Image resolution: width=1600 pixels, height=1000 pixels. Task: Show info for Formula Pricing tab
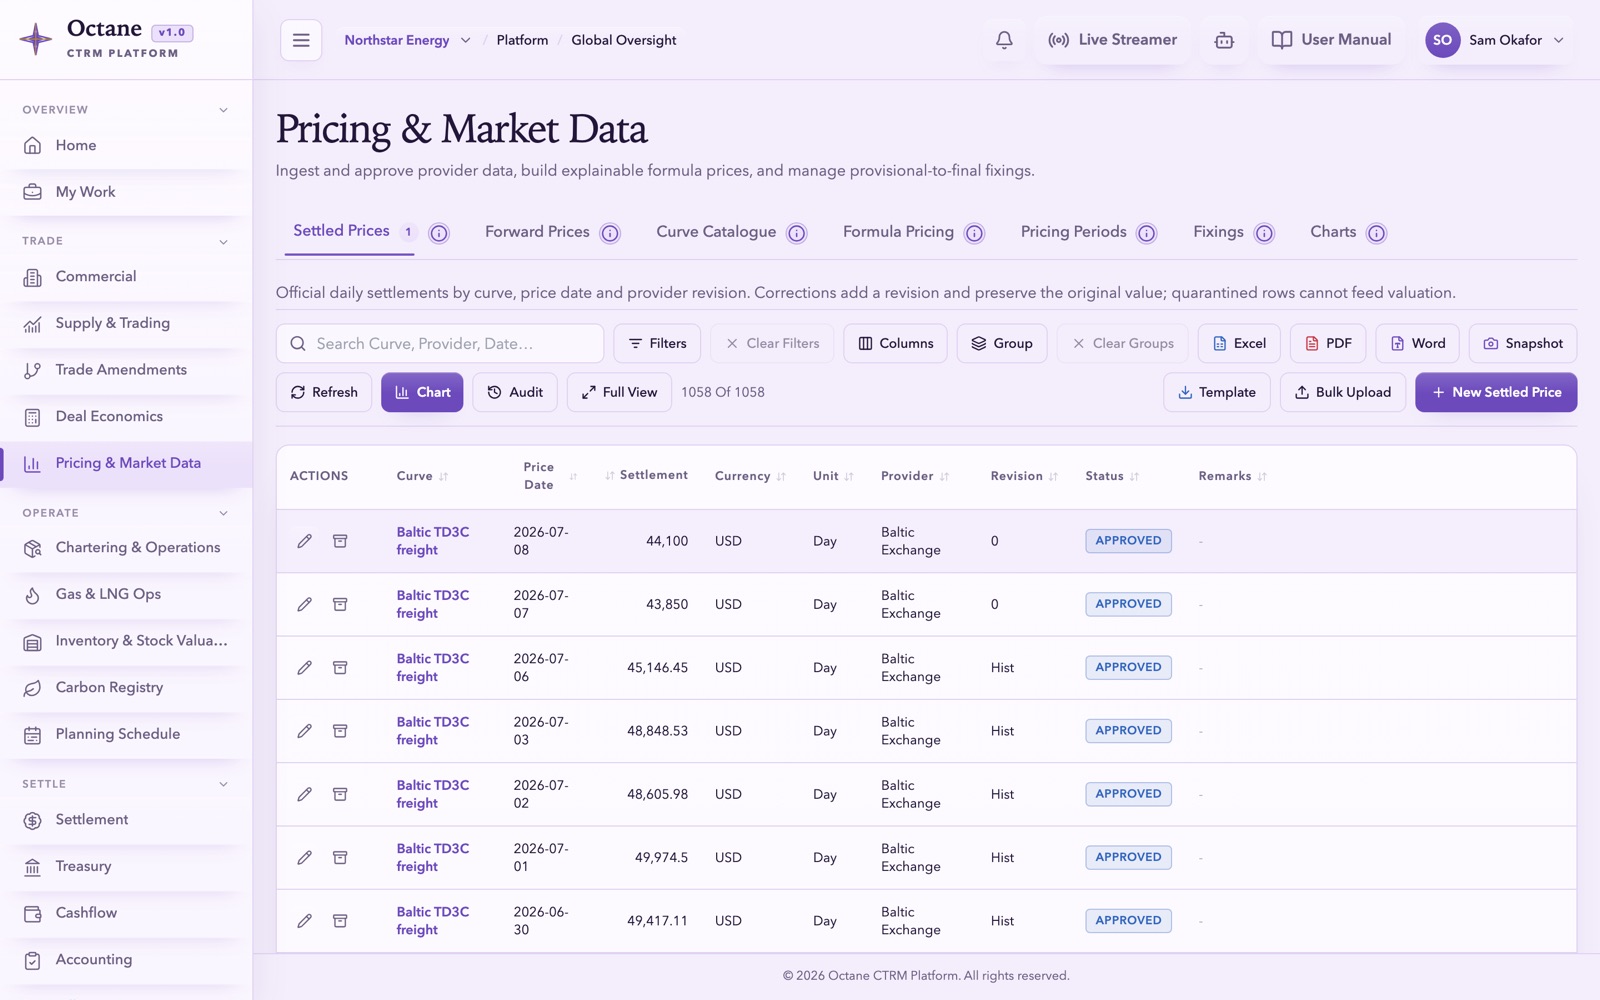click(x=974, y=233)
